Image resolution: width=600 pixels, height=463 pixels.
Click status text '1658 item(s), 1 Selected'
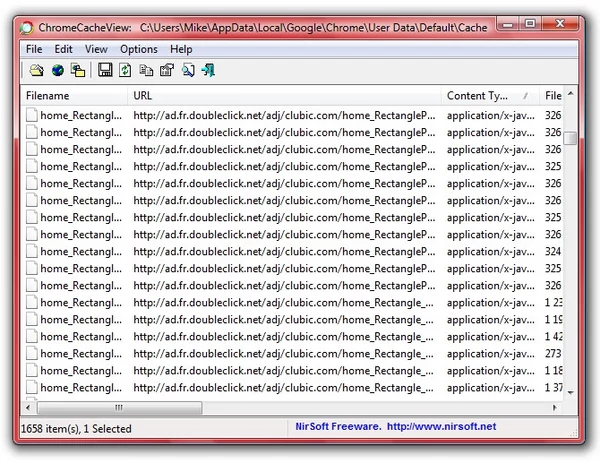pyautogui.click(x=76, y=429)
